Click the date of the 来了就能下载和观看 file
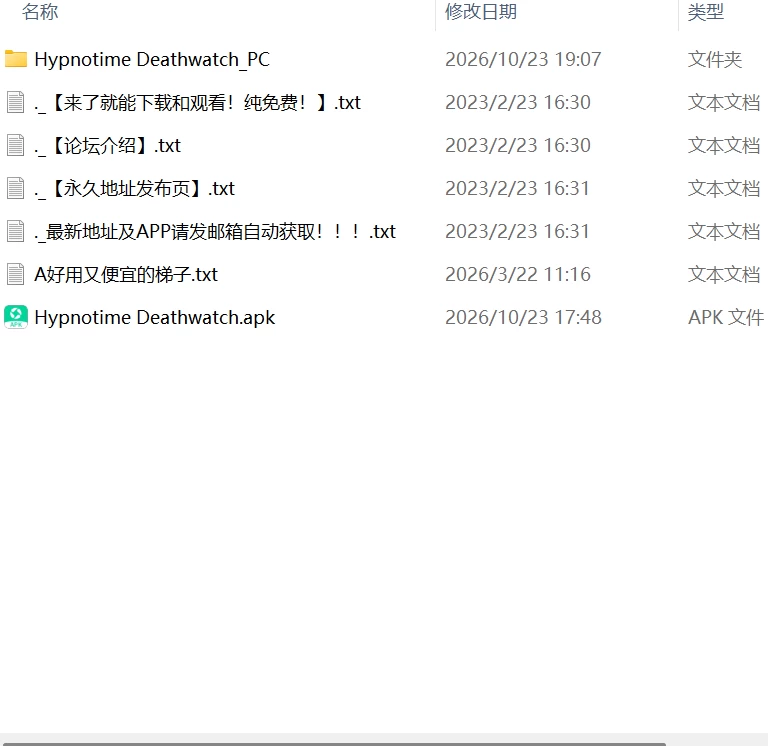This screenshot has width=768, height=746. (518, 103)
